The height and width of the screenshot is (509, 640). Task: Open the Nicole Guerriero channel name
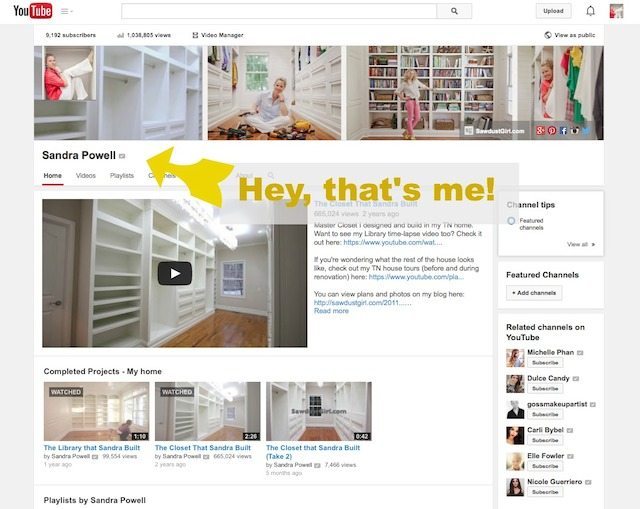tap(554, 482)
